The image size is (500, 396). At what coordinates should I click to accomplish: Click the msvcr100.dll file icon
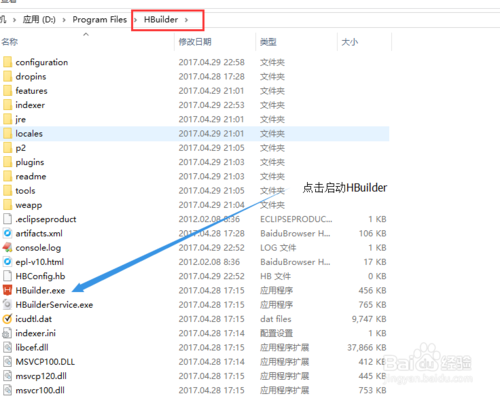pyautogui.click(x=7, y=390)
